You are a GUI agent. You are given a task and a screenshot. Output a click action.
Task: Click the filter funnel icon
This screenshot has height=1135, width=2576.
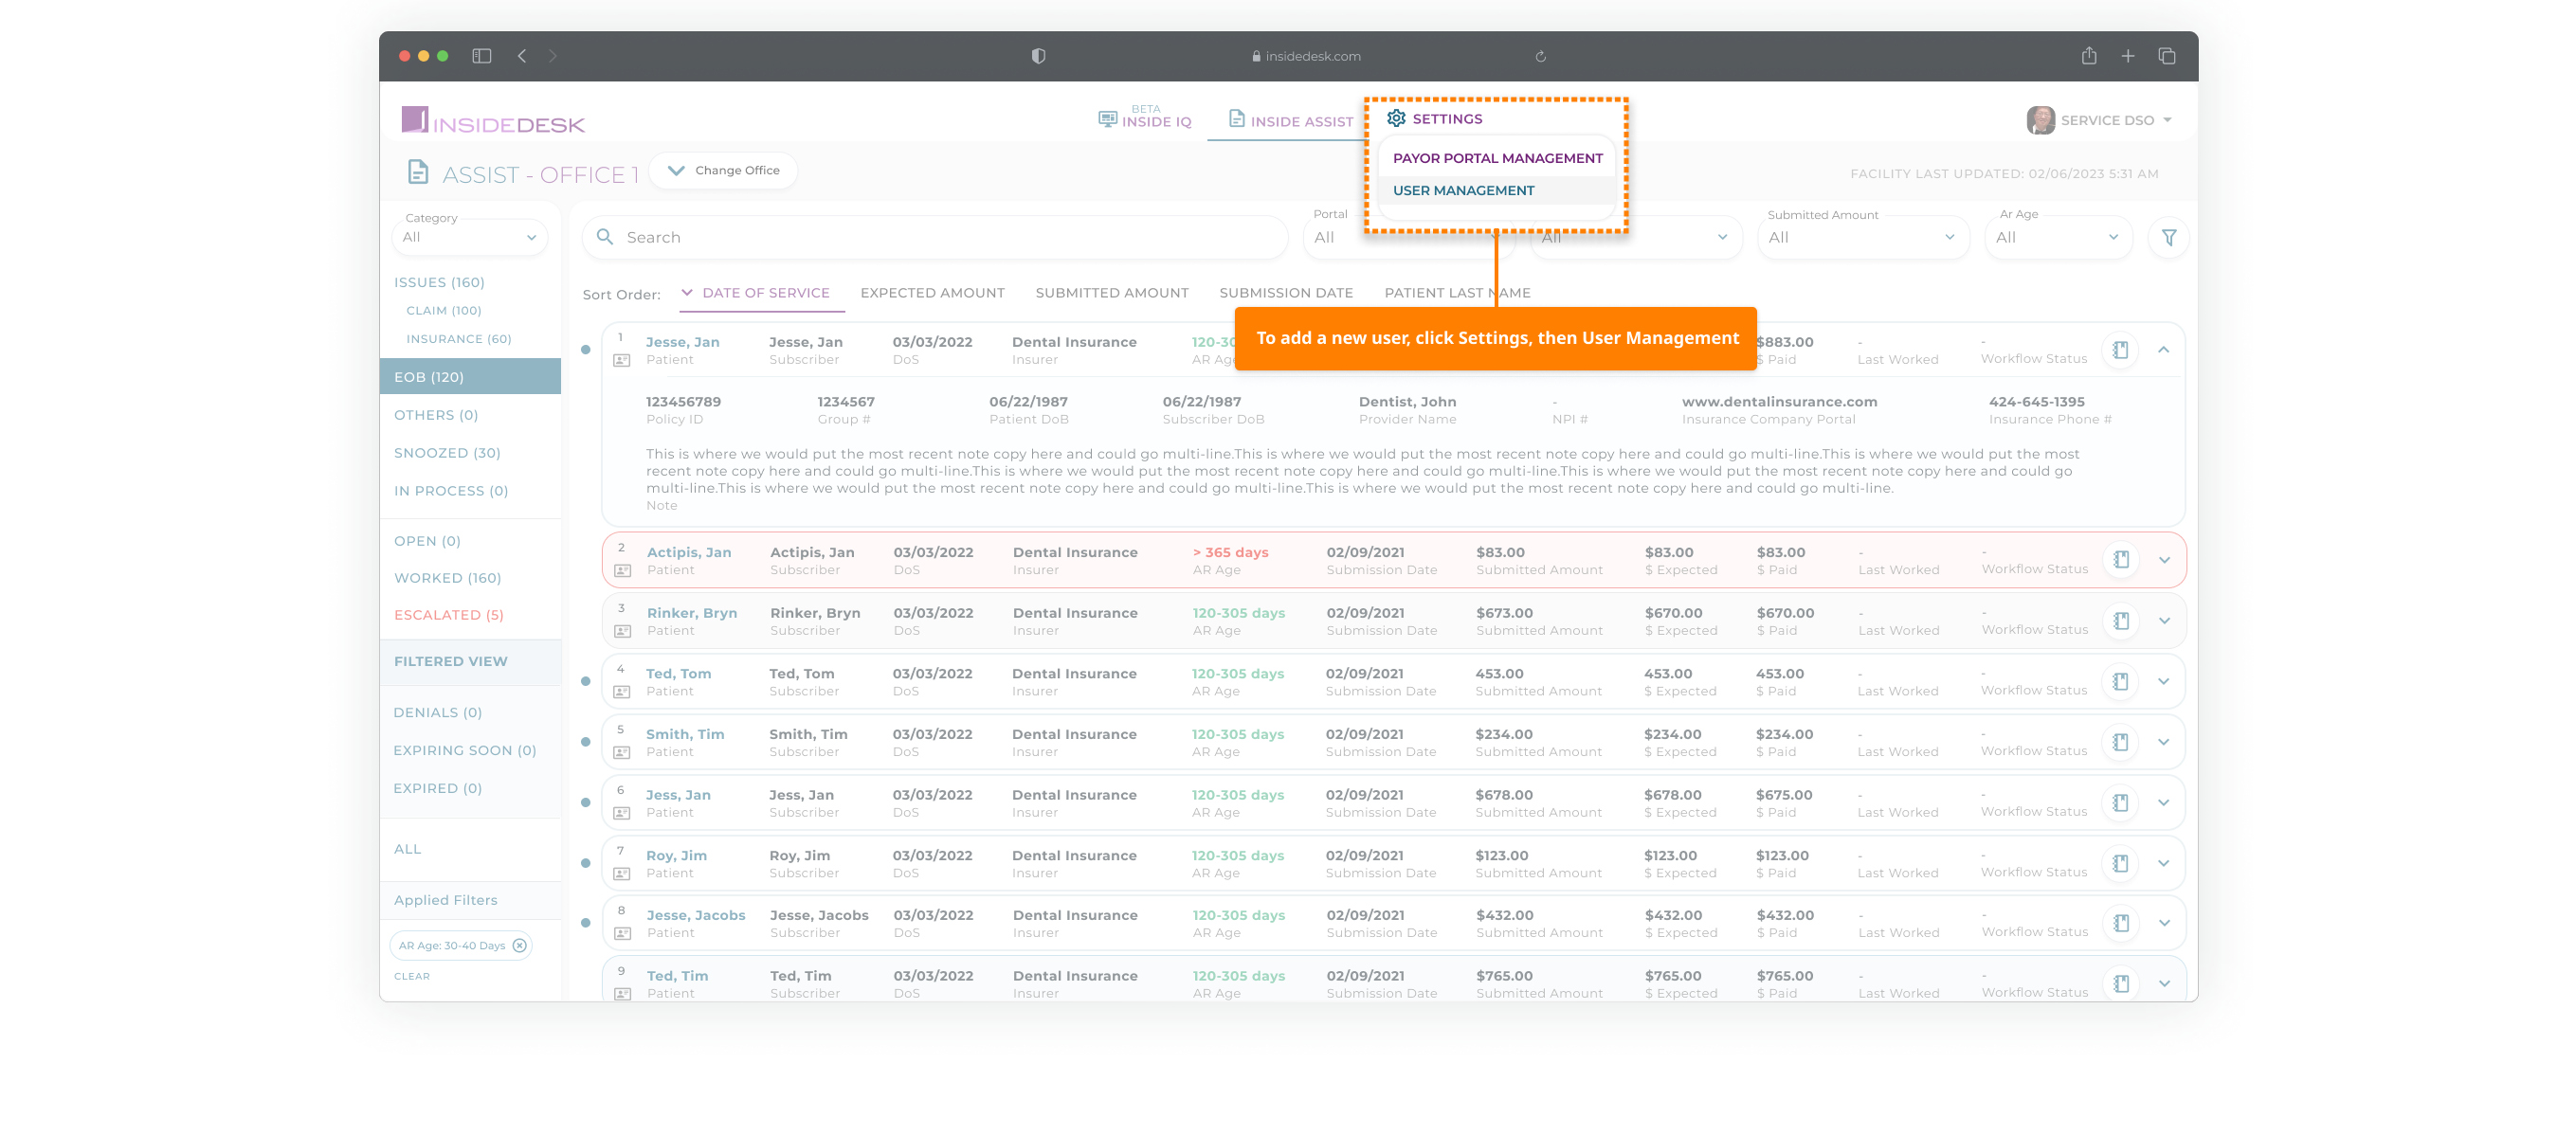[2168, 238]
